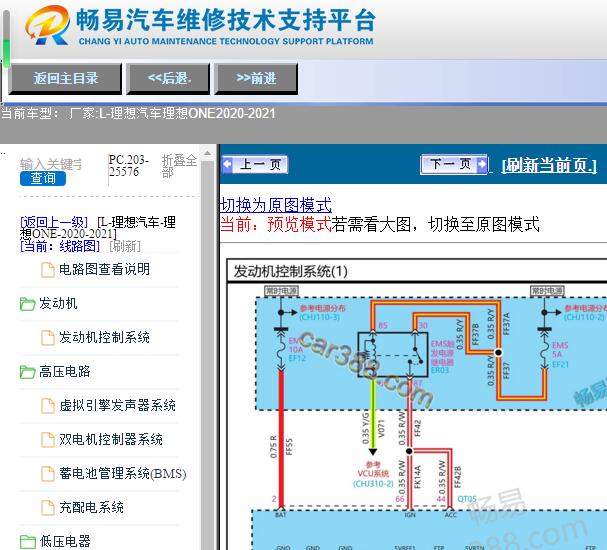Click the 蓄电池管理系统 page icon
Viewport: 607px width, 550px height.
pyautogui.click(x=48, y=474)
